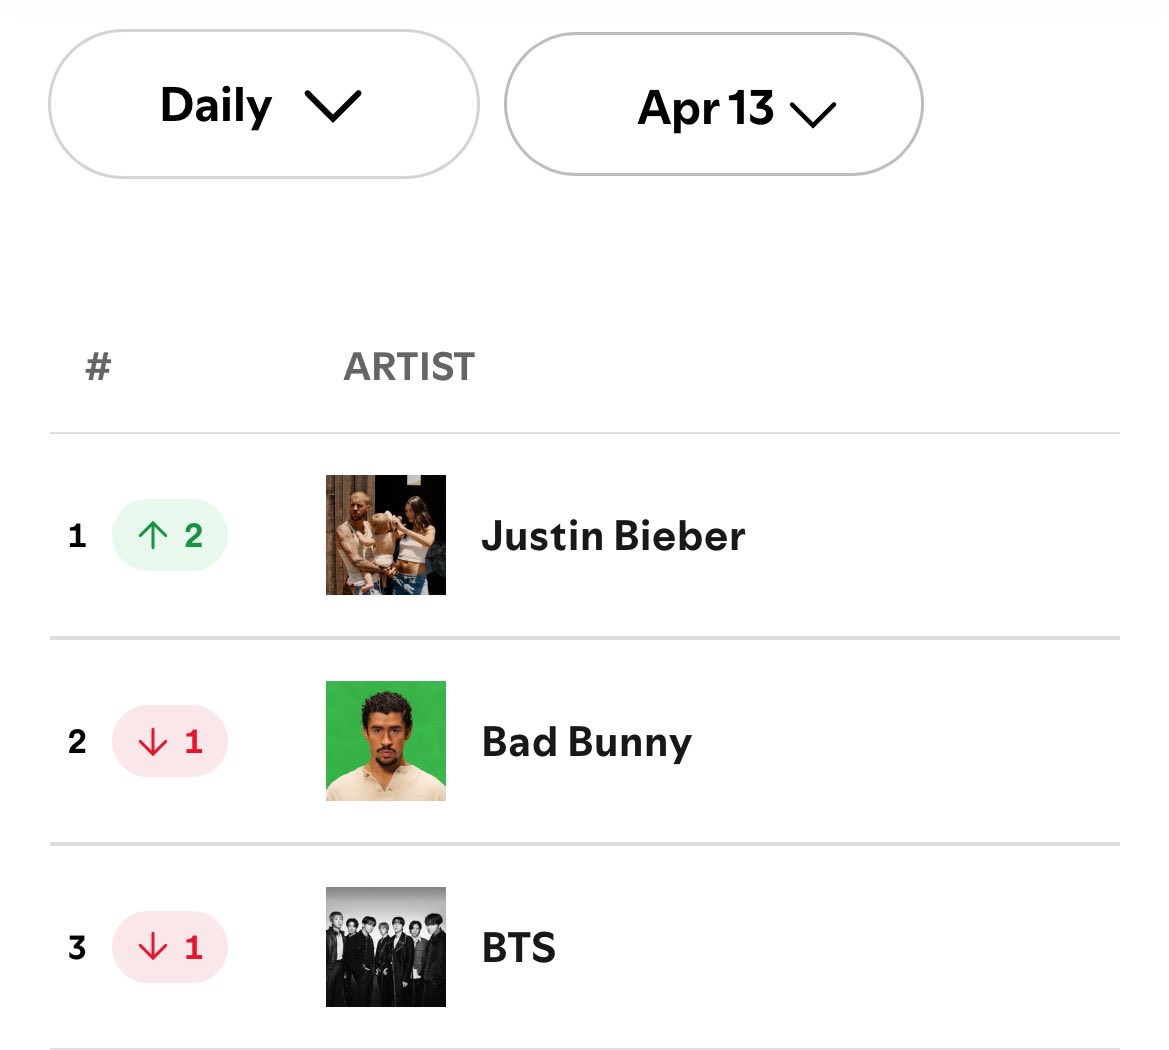Click the green number 2 in Justin Bieber's badge
Screen dimensions: 1169x1050
click(193, 536)
